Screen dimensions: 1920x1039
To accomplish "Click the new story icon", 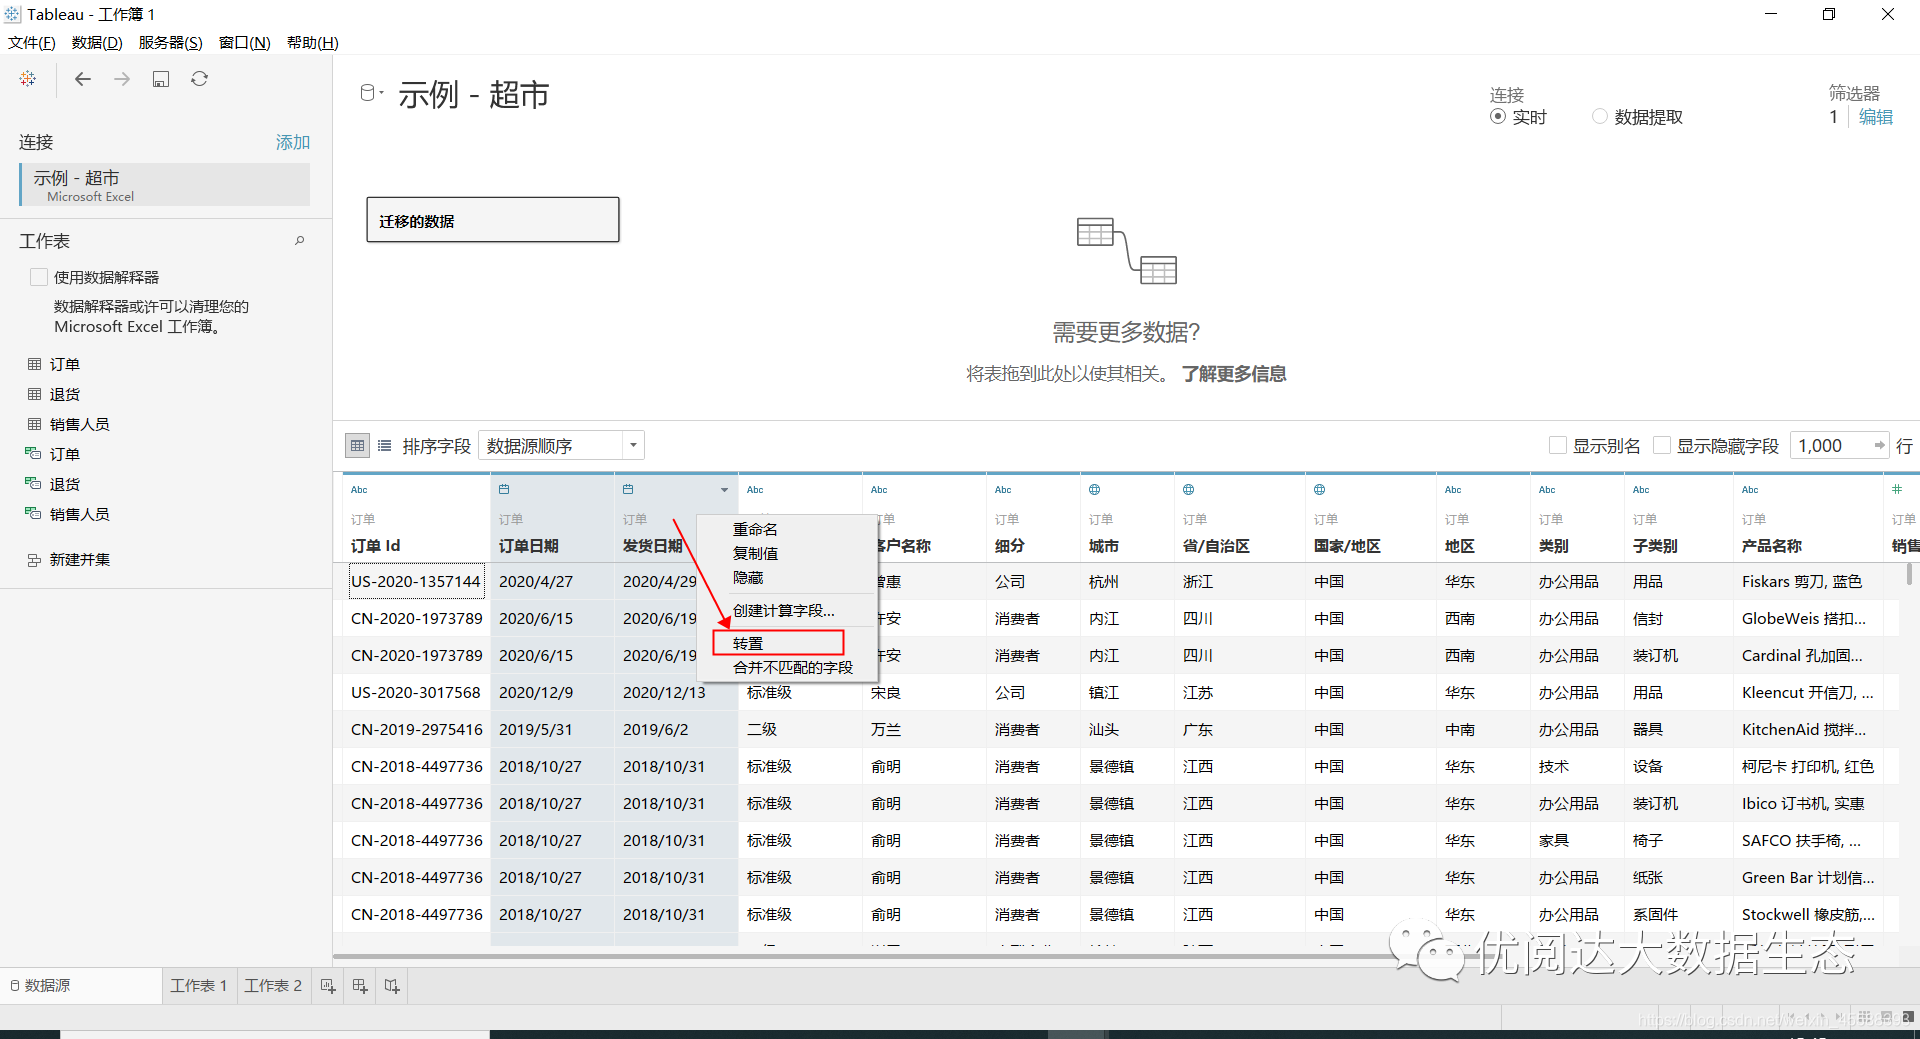I will tap(392, 986).
